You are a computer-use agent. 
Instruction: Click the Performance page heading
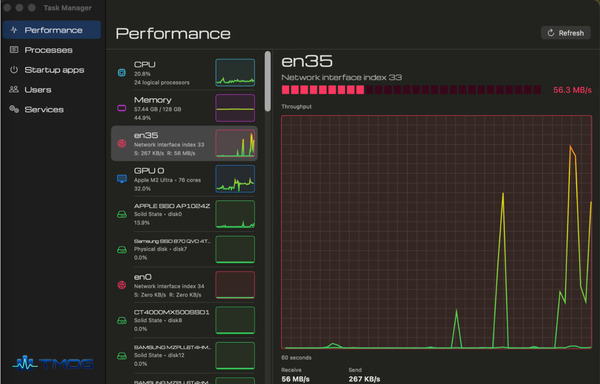(173, 34)
